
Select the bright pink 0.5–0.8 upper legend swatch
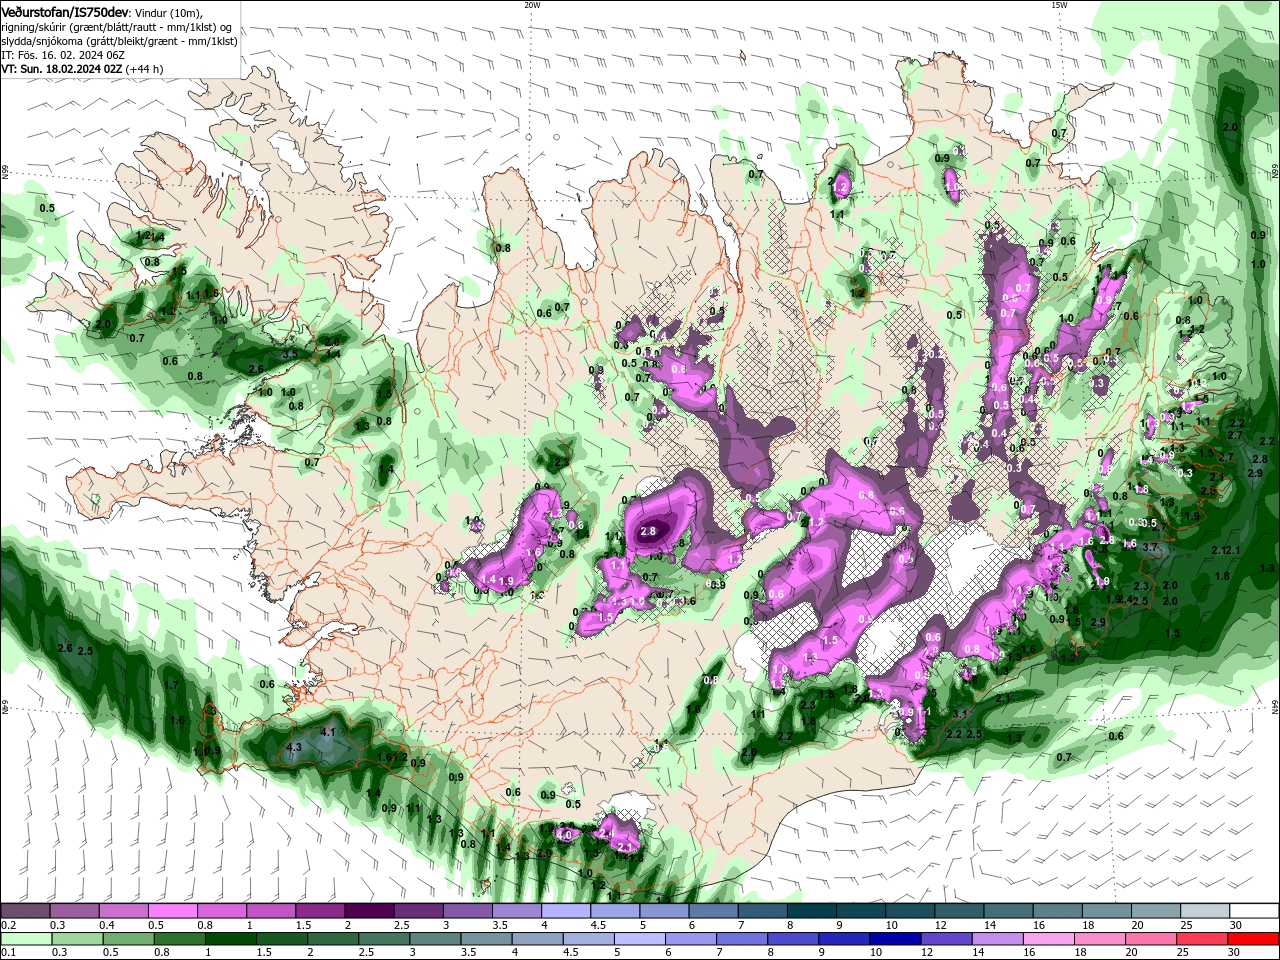172,912
